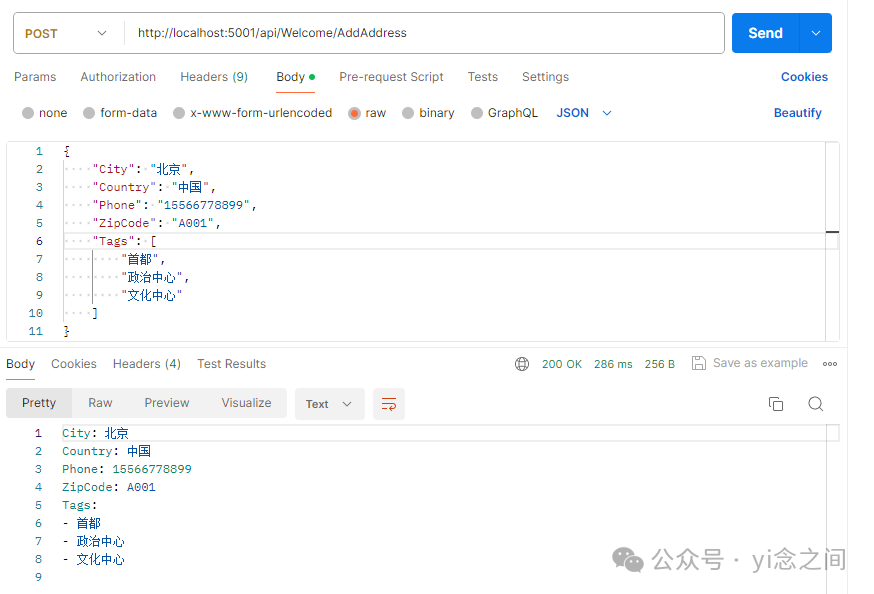Screen dimensions: 874x594
Task: Click the Save as example button label
Action: pyautogui.click(x=760, y=363)
